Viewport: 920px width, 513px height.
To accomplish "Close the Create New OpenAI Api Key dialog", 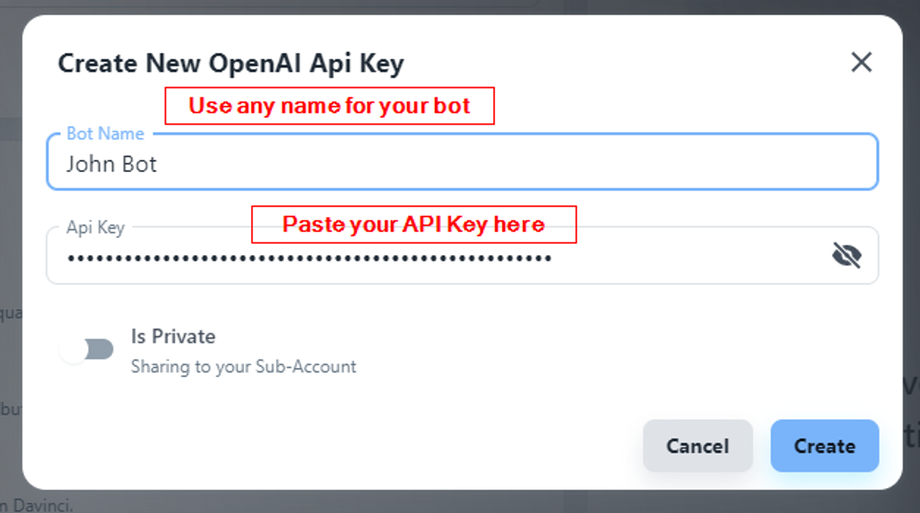I will point(861,63).
